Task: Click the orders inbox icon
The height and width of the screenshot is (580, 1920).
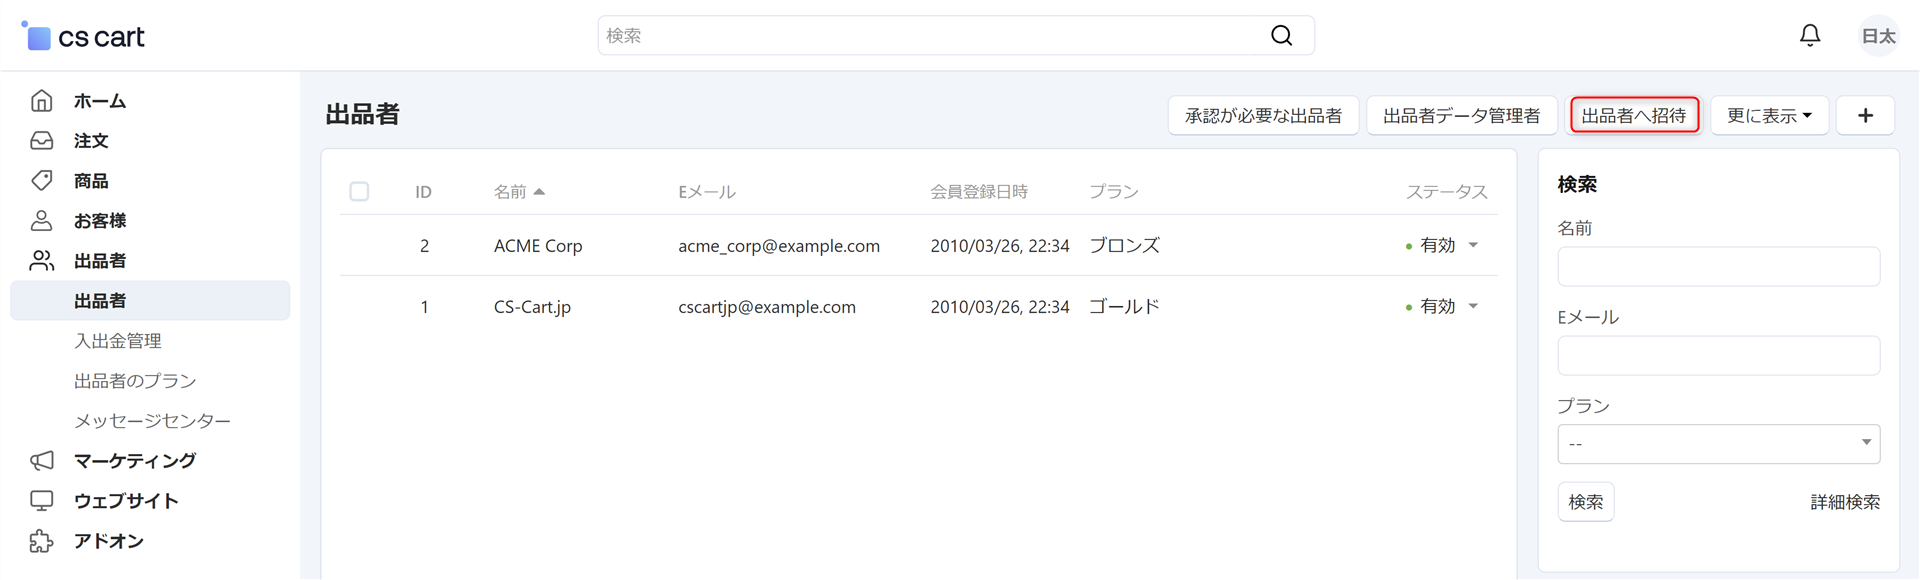Action: (x=42, y=141)
